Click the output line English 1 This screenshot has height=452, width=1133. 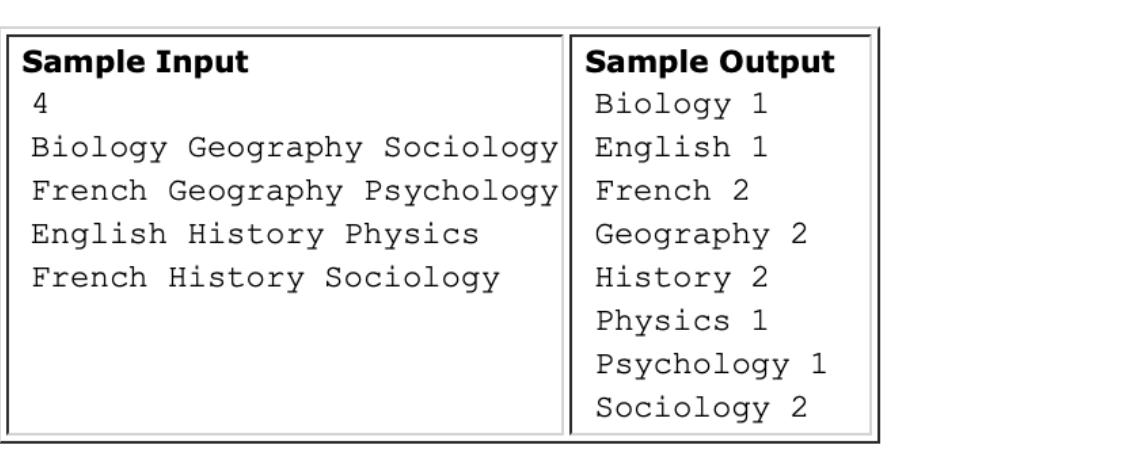click(681, 148)
